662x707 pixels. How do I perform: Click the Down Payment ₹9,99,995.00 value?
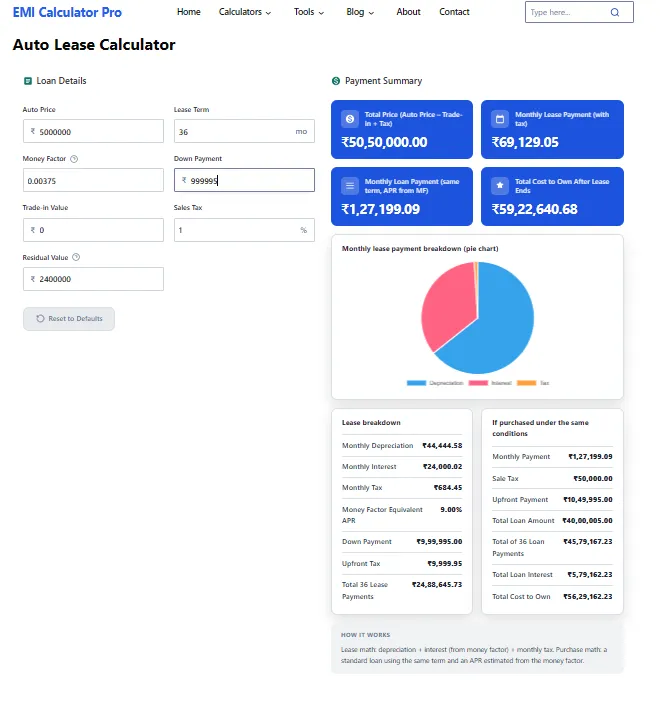(x=439, y=542)
